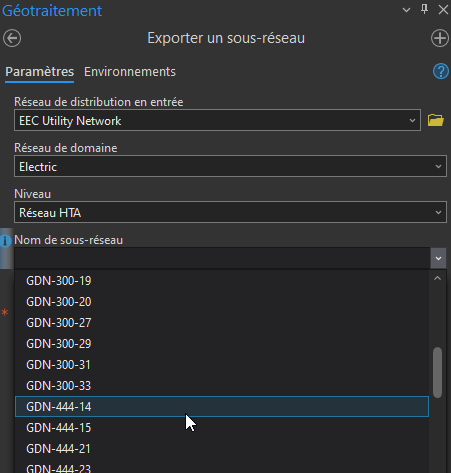Collapse the Nom de sous-réseau dropdown arrow

438,258
